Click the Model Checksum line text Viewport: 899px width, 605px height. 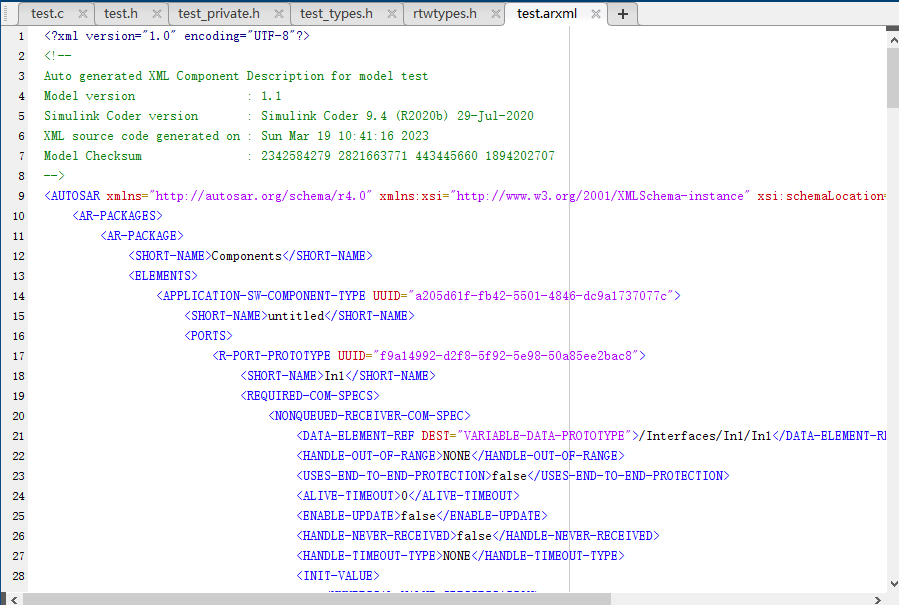pyautogui.click(x=96, y=155)
